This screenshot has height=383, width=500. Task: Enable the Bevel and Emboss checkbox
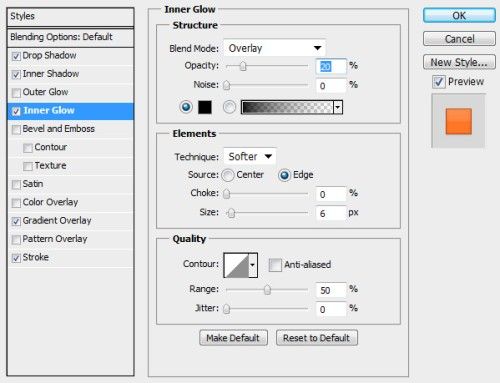pos(16,129)
